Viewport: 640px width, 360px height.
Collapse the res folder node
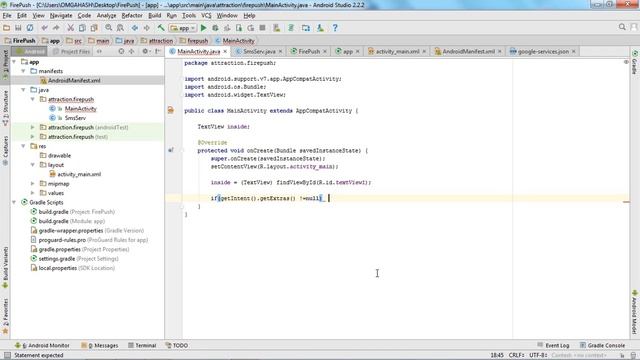[23, 146]
